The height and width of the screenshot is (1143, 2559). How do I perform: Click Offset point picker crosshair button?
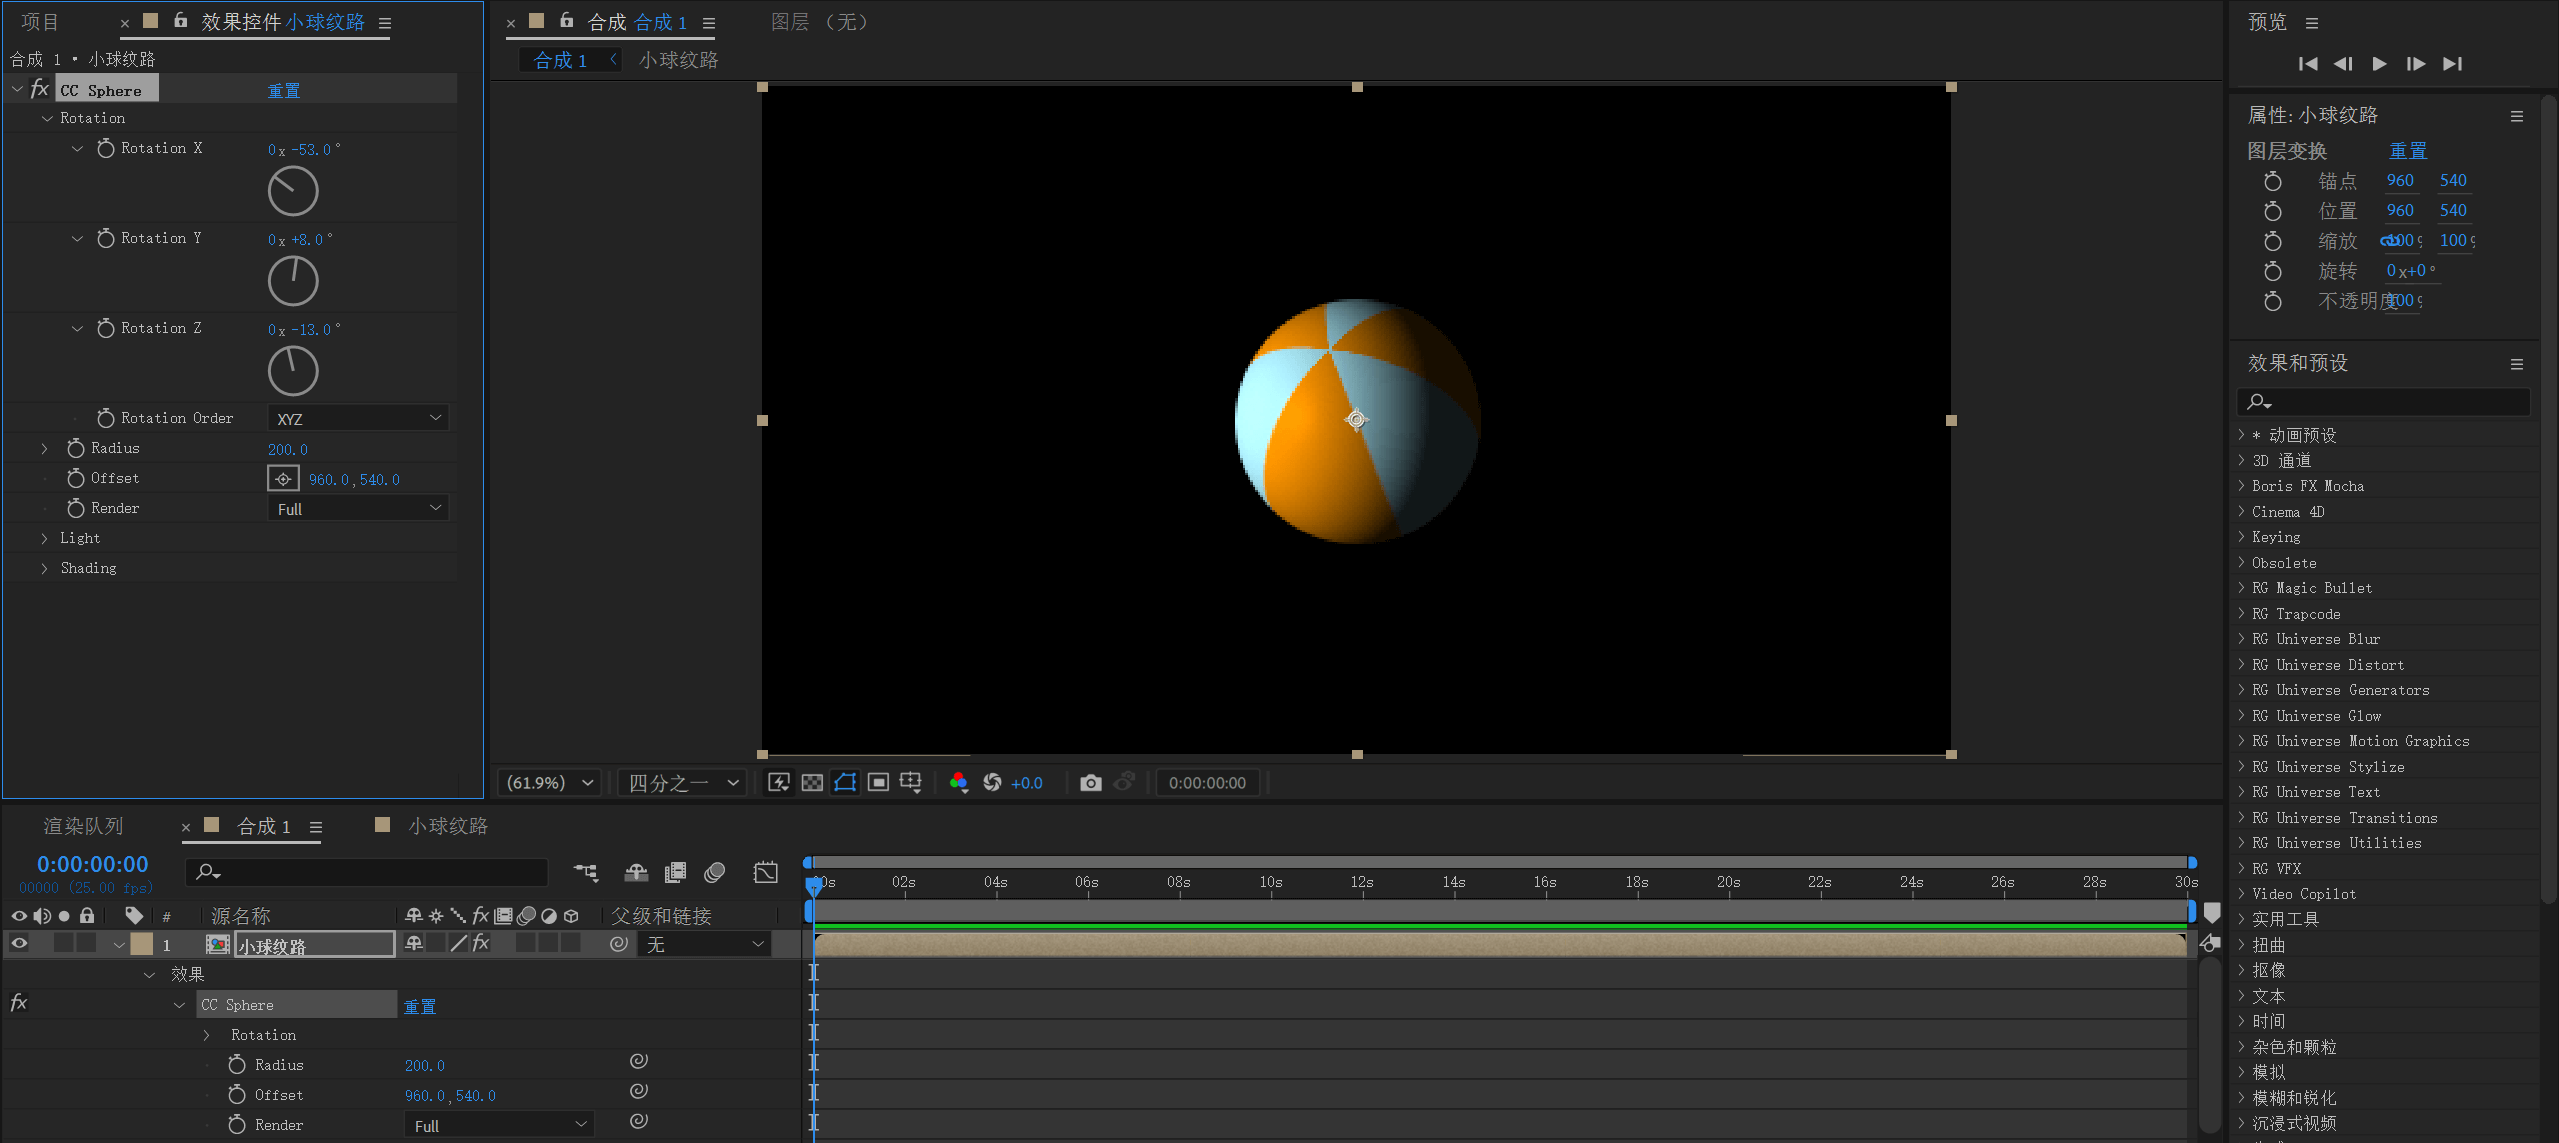pyautogui.click(x=283, y=479)
